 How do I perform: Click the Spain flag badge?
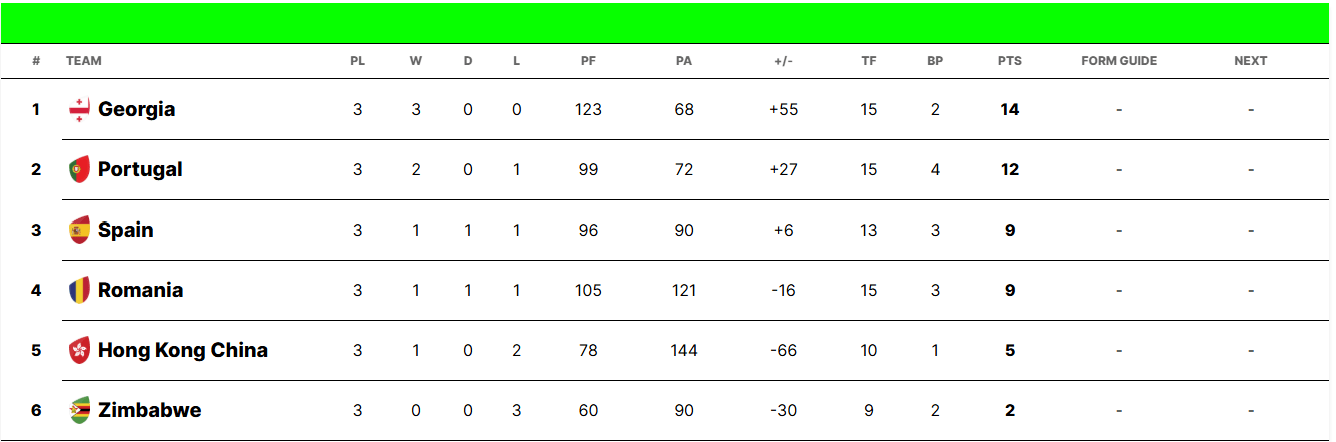click(79, 230)
